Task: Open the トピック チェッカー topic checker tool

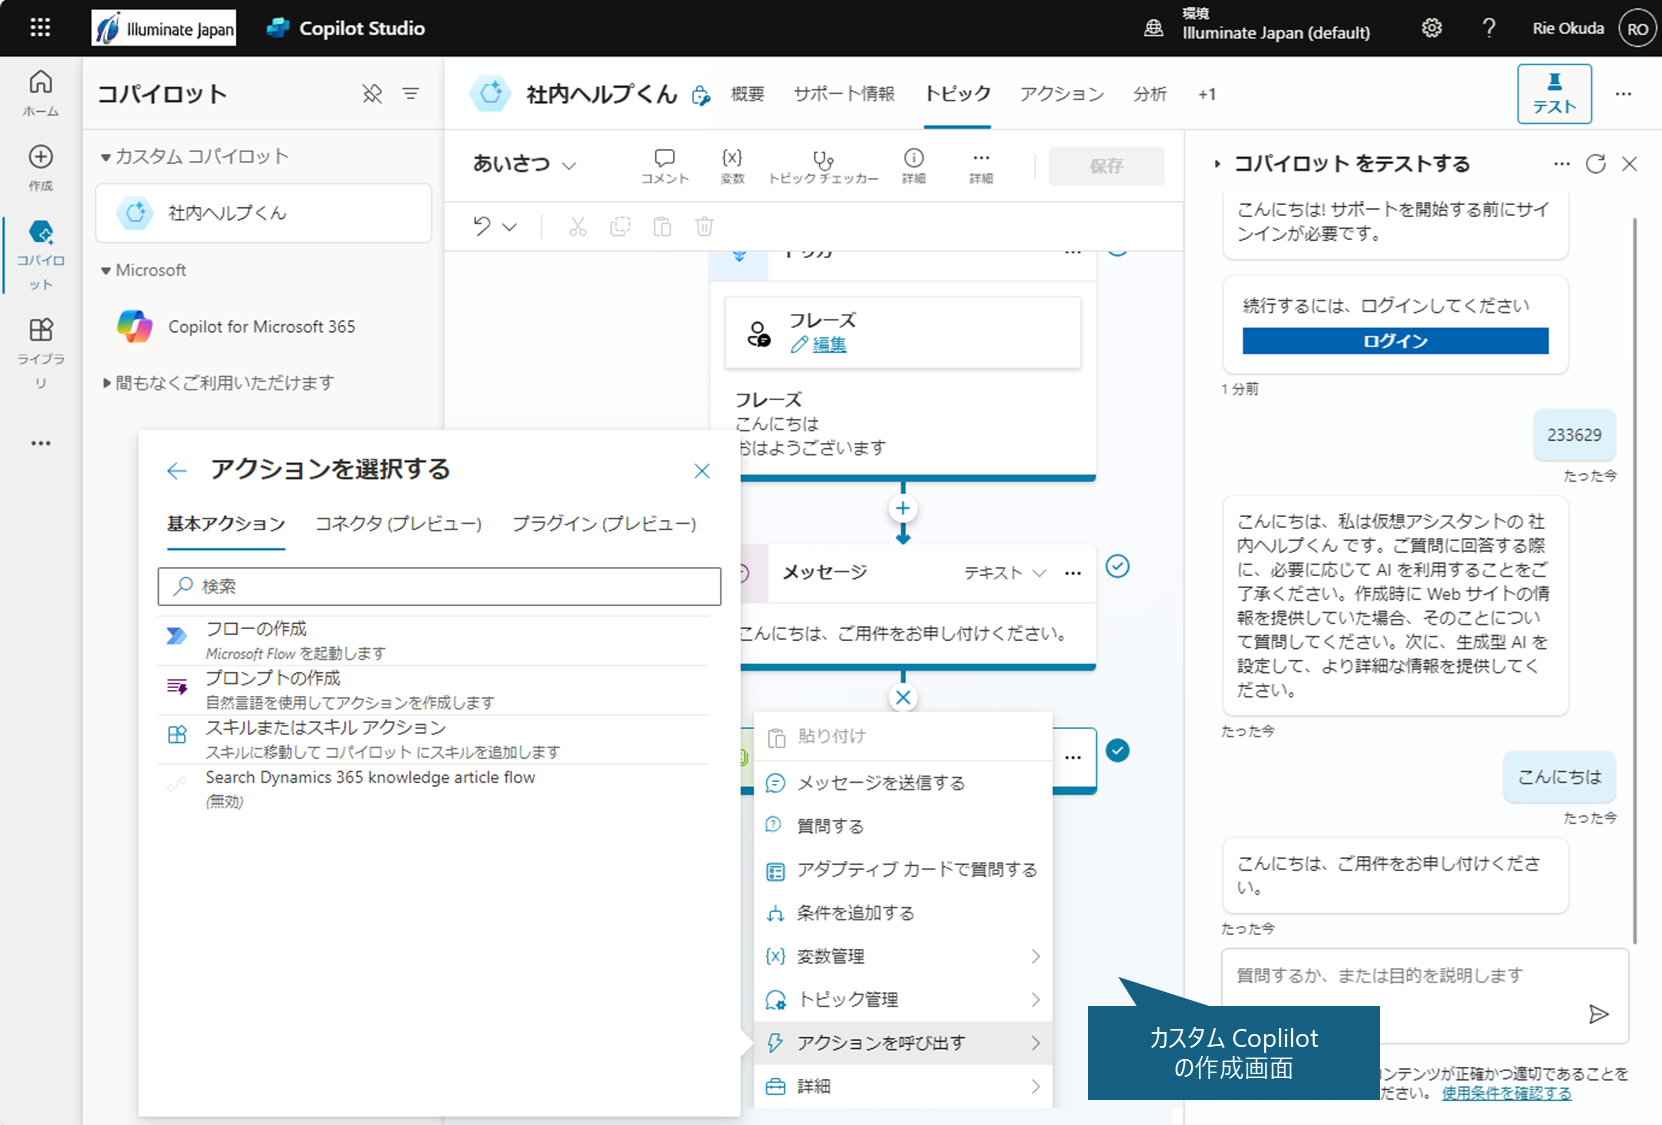Action: [822, 166]
